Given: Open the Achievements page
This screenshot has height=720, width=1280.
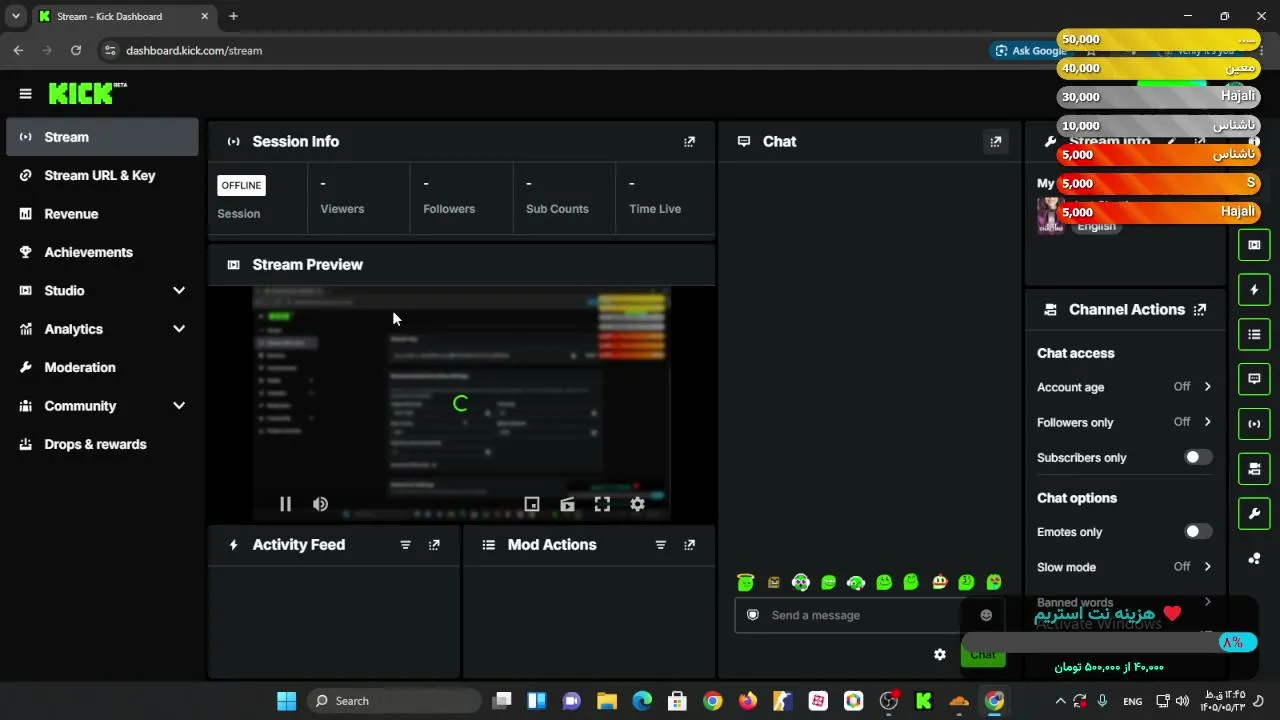Looking at the screenshot, I should [x=102, y=252].
